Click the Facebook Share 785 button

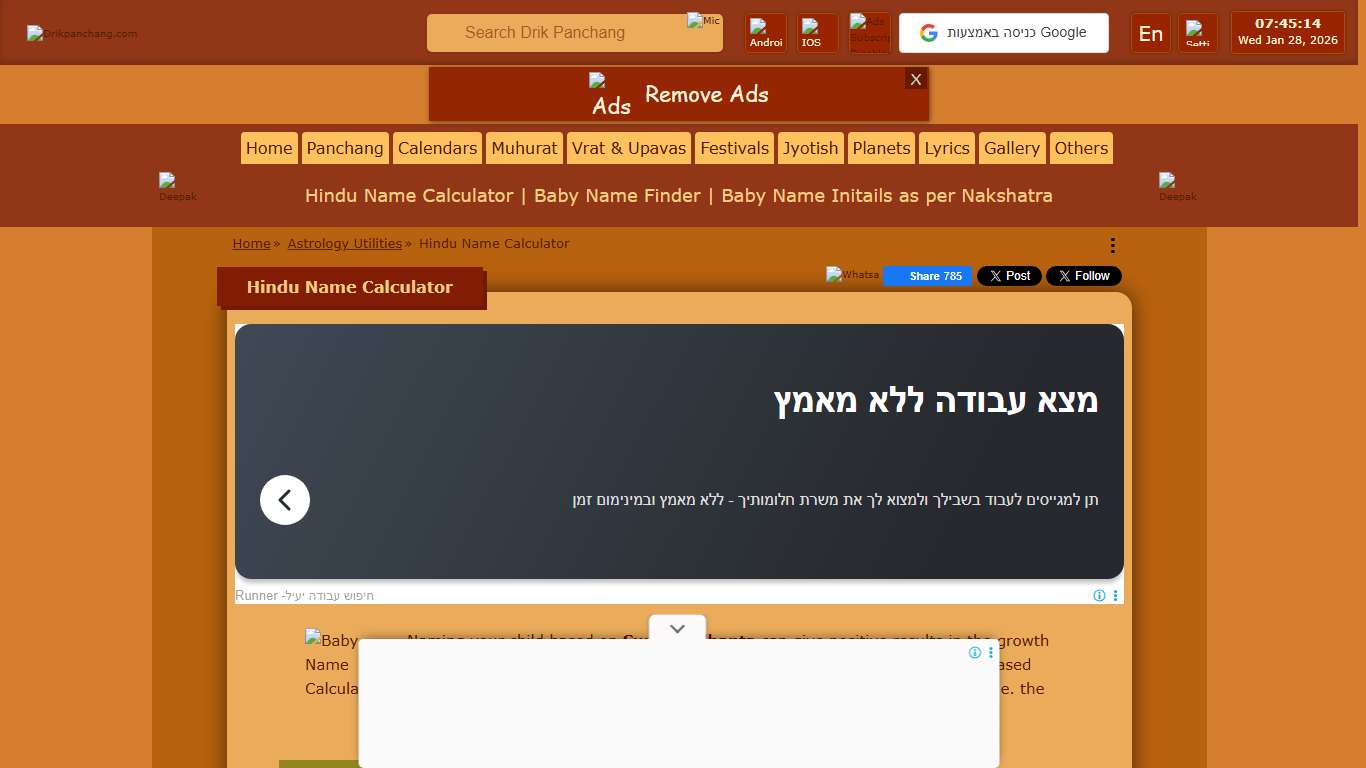[927, 276]
